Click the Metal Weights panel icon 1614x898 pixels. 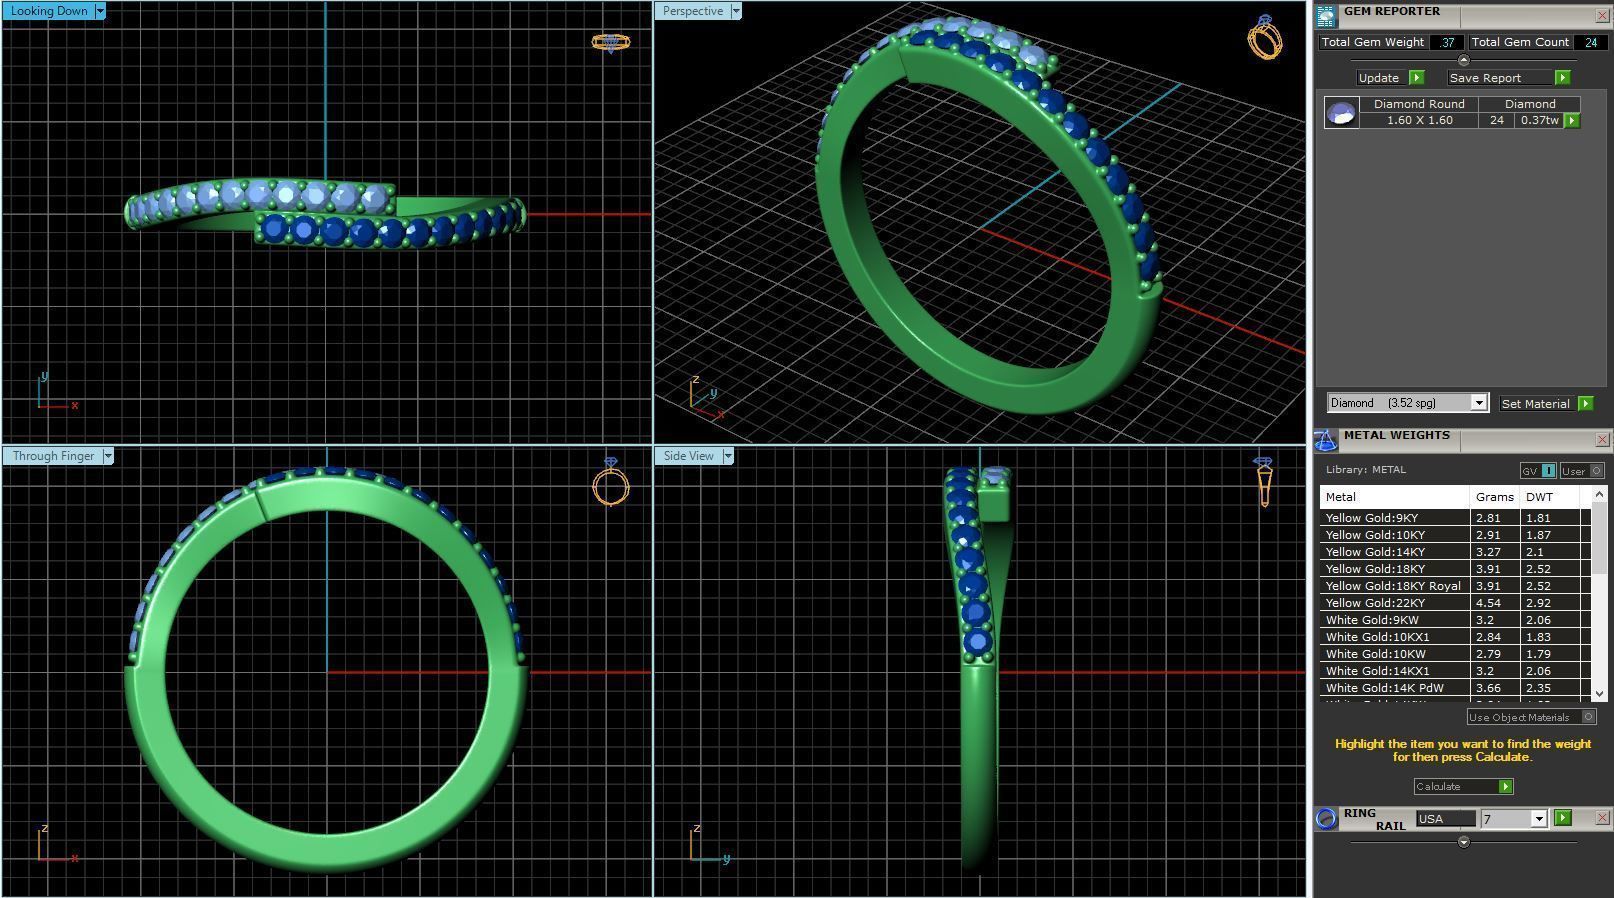[x=1326, y=441]
